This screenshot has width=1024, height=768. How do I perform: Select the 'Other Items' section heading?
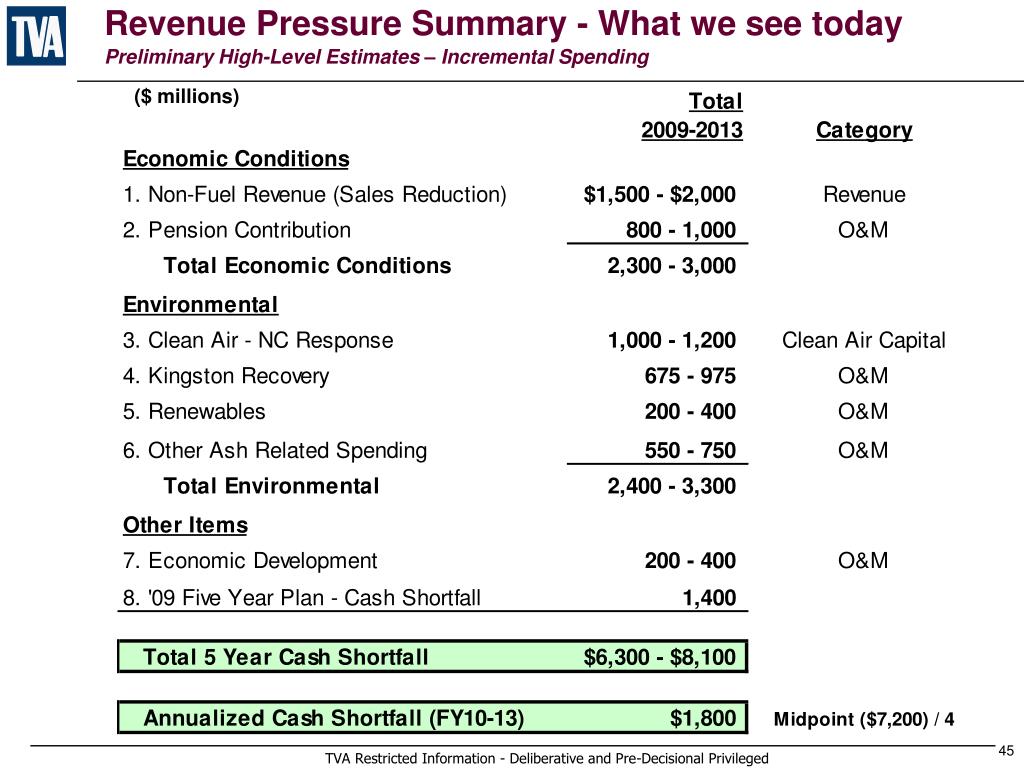pos(185,525)
